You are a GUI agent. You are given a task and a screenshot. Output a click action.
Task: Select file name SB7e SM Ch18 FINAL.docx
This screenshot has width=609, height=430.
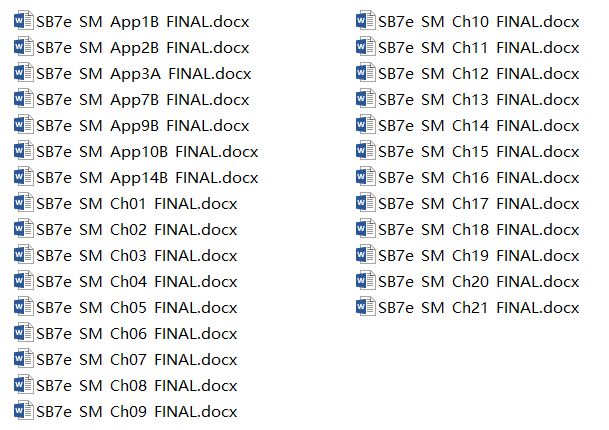(x=479, y=230)
